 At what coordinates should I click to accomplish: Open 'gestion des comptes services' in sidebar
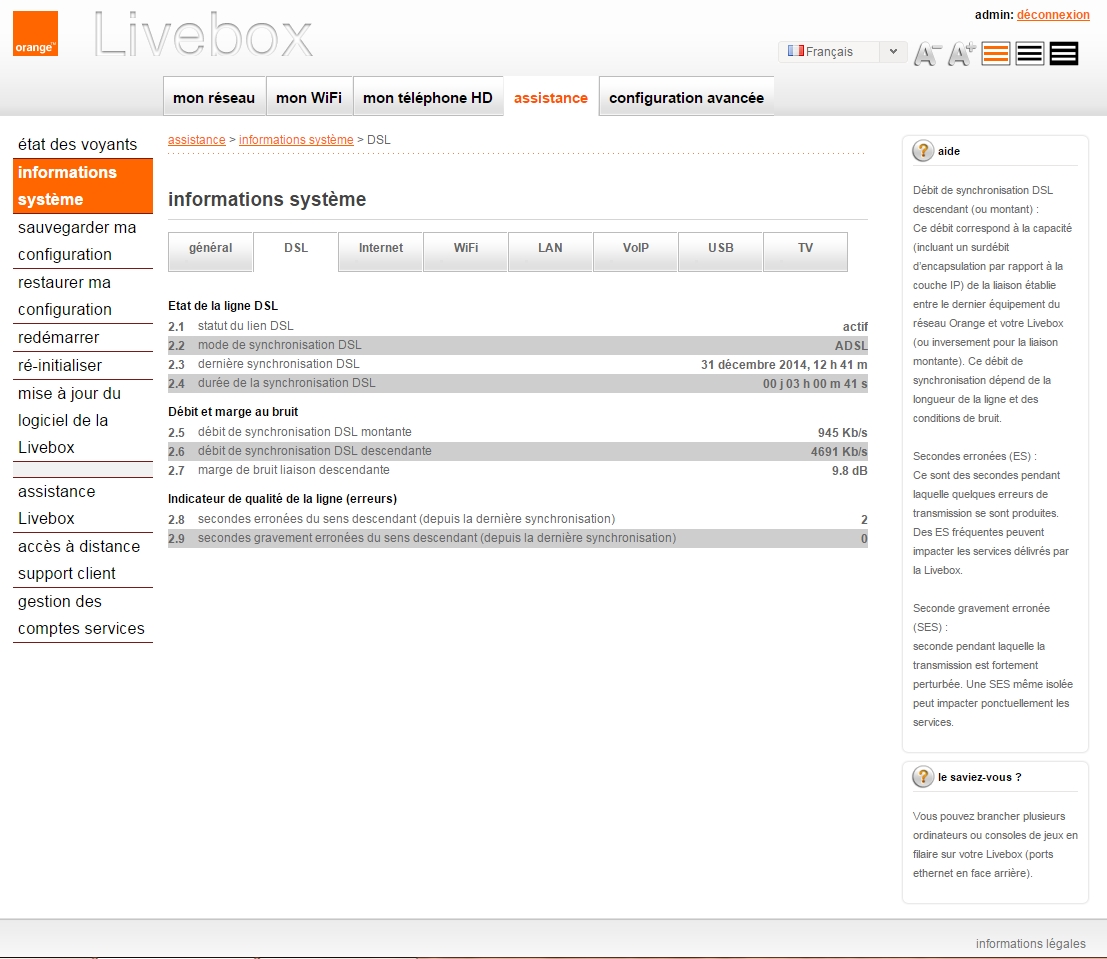pos(83,615)
